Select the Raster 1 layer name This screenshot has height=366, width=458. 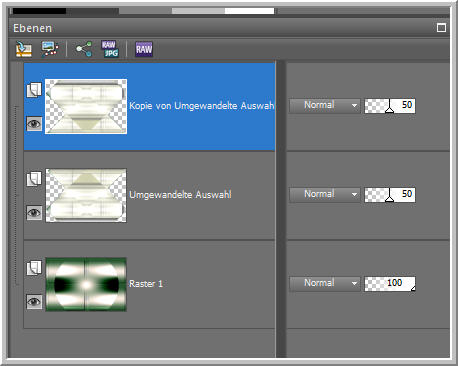point(146,284)
